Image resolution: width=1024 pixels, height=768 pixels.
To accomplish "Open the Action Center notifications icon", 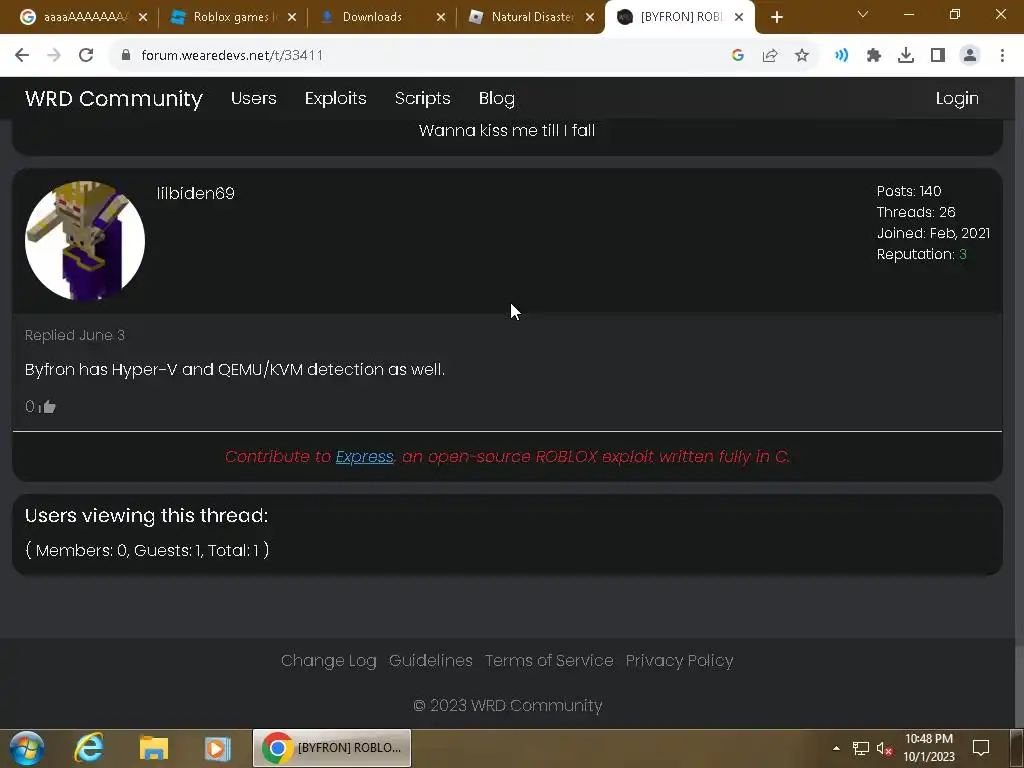I will 981,748.
